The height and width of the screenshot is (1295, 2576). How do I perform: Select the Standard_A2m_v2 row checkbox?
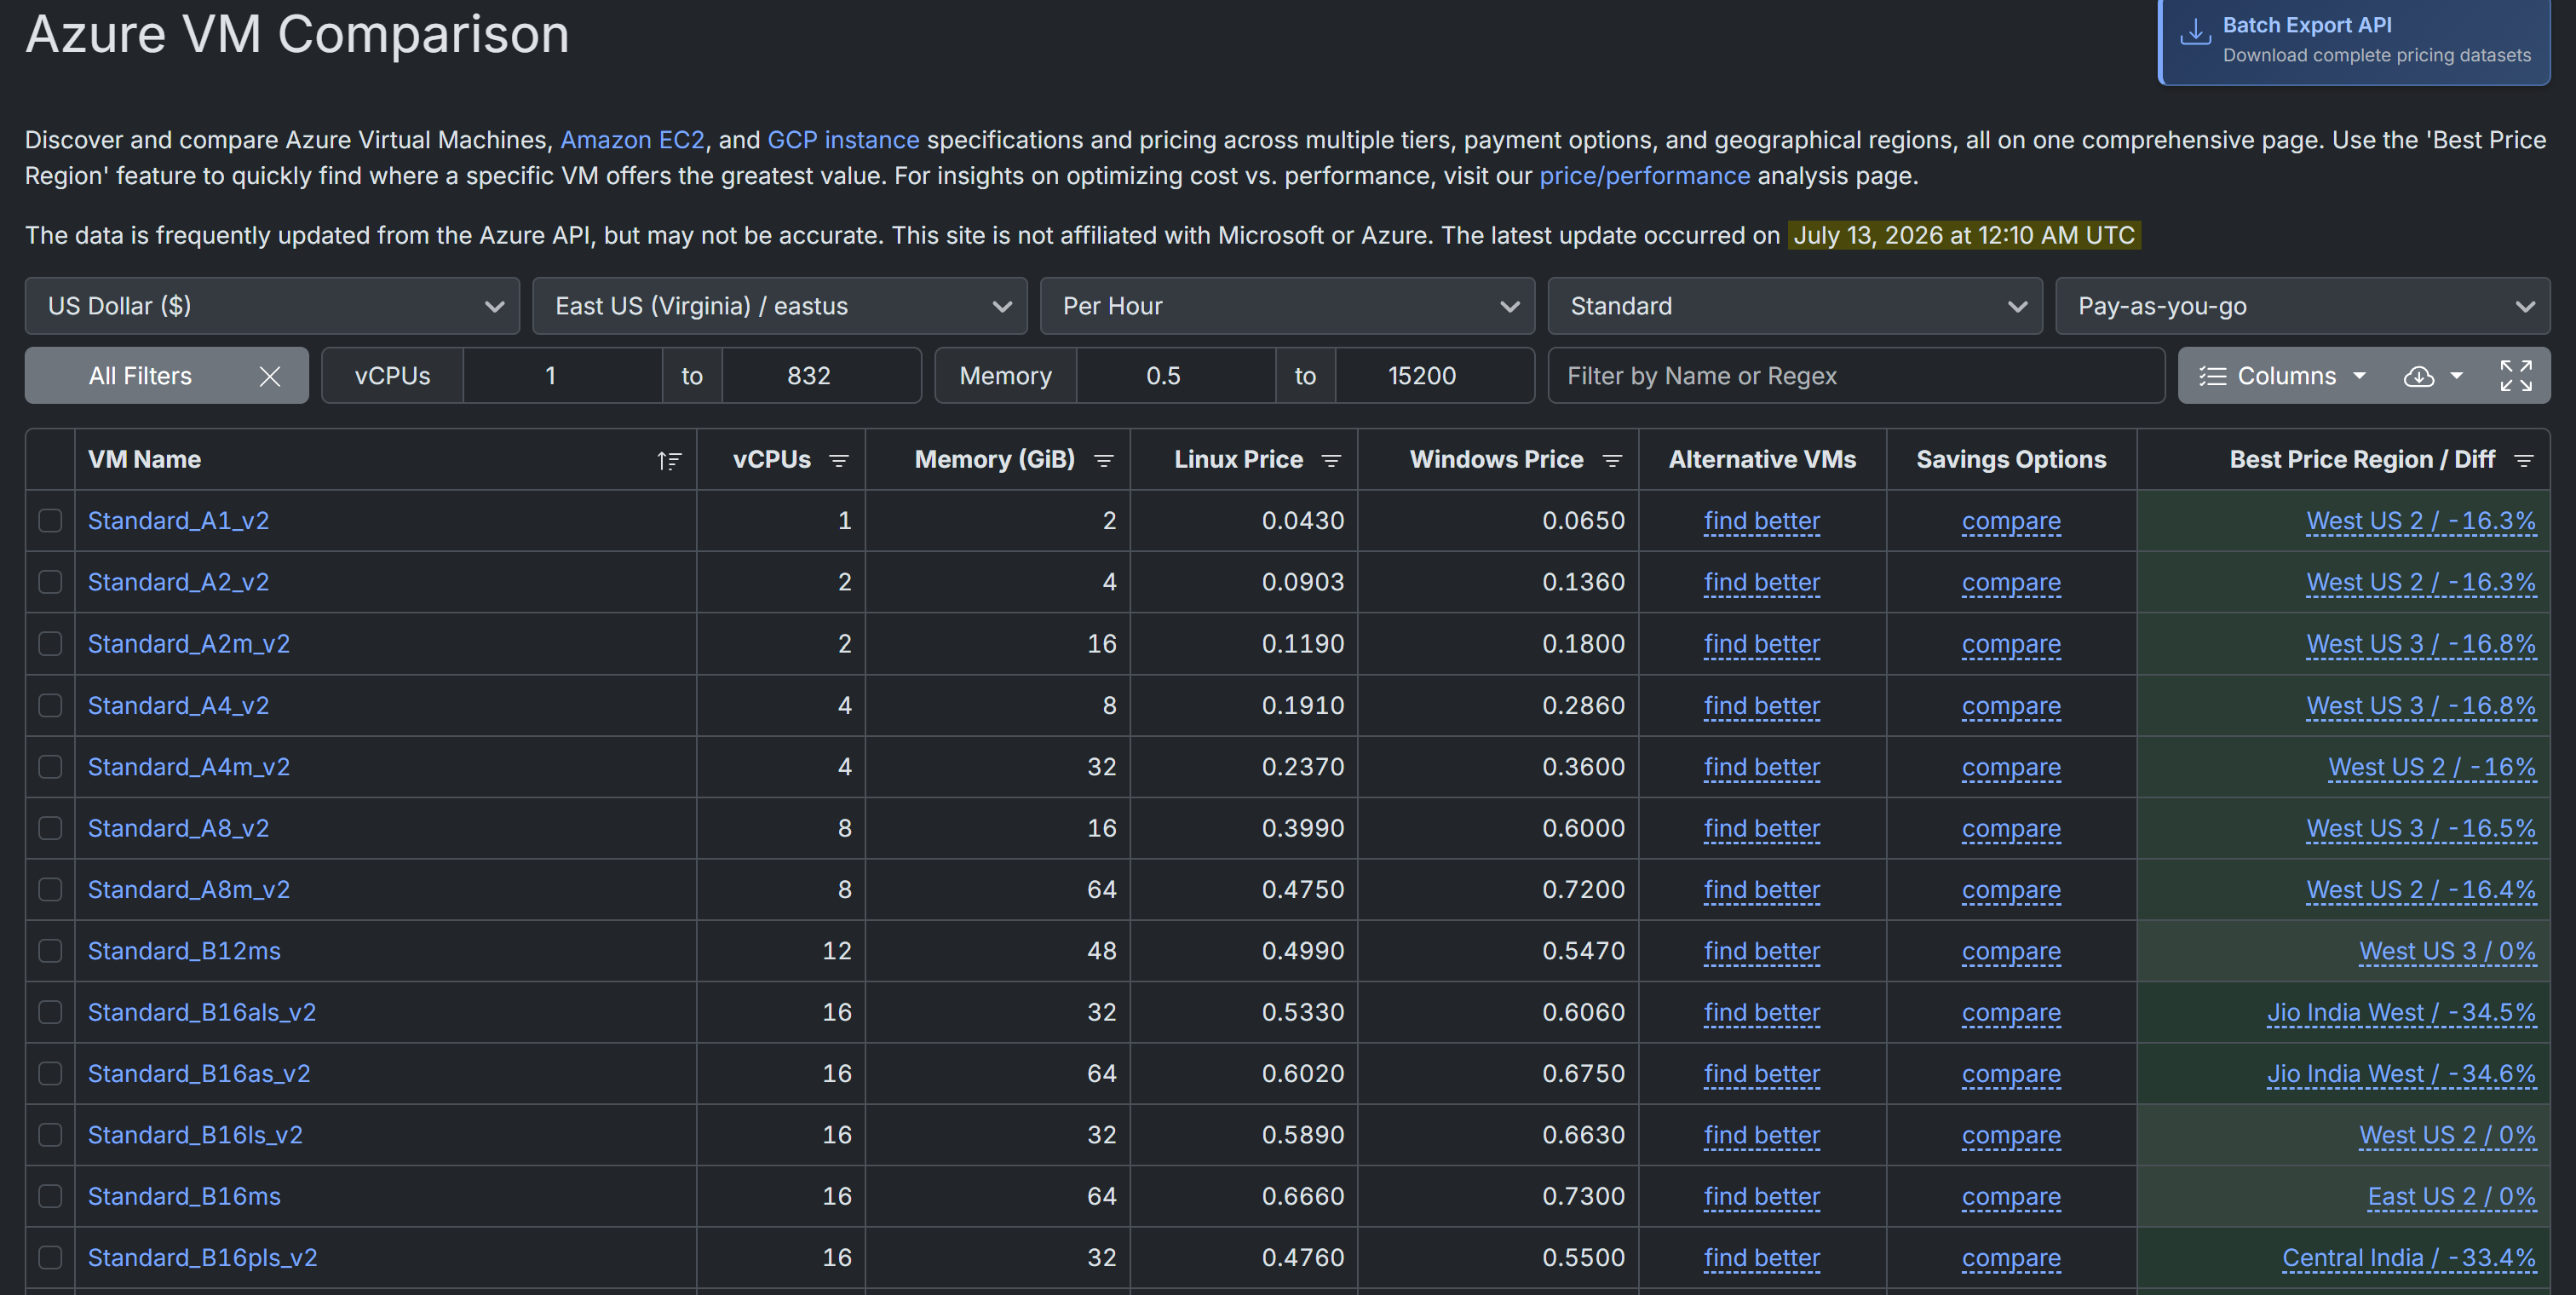[50, 644]
